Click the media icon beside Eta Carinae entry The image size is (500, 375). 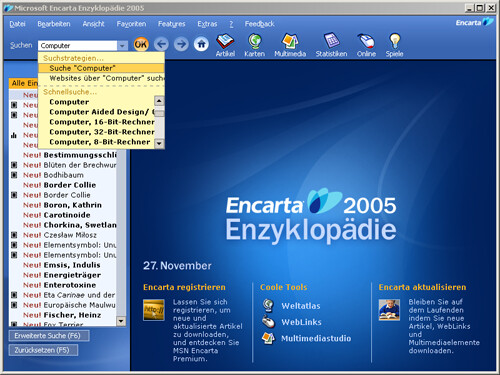pos(14,295)
